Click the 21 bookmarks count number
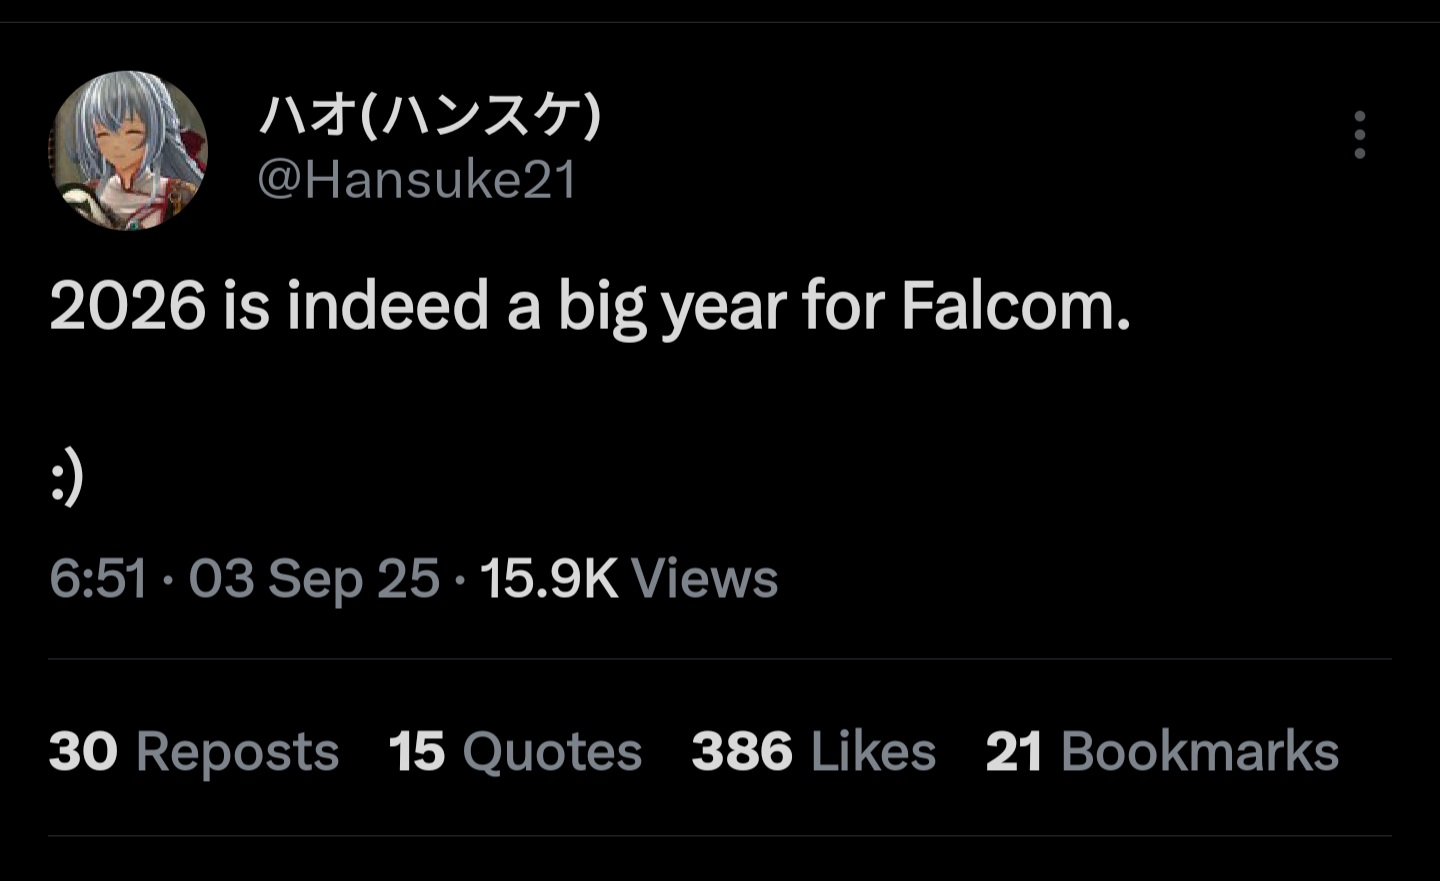 pyautogui.click(x=1013, y=752)
